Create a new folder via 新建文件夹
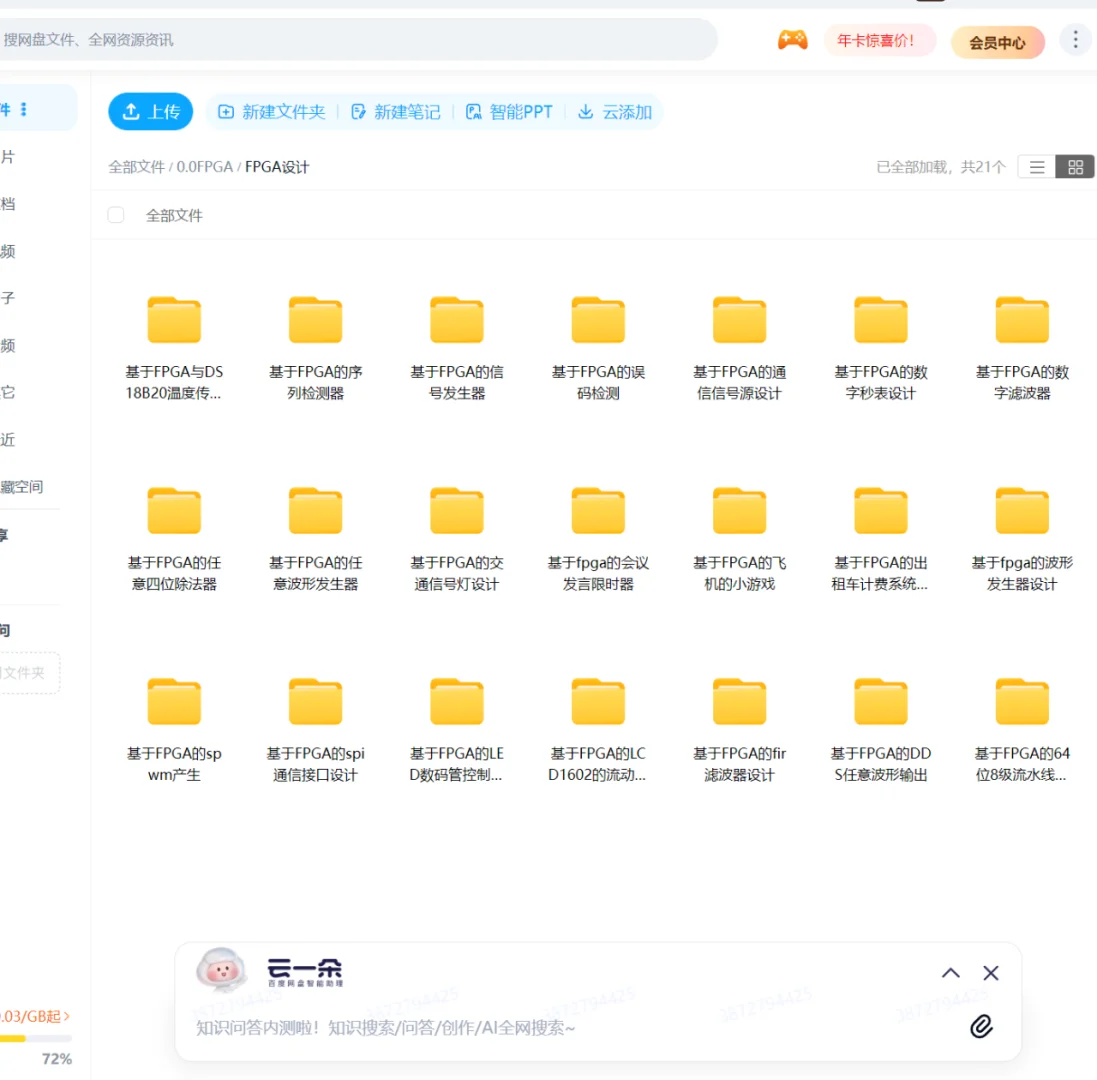Image resolution: width=1097 pixels, height=1080 pixels. click(270, 112)
